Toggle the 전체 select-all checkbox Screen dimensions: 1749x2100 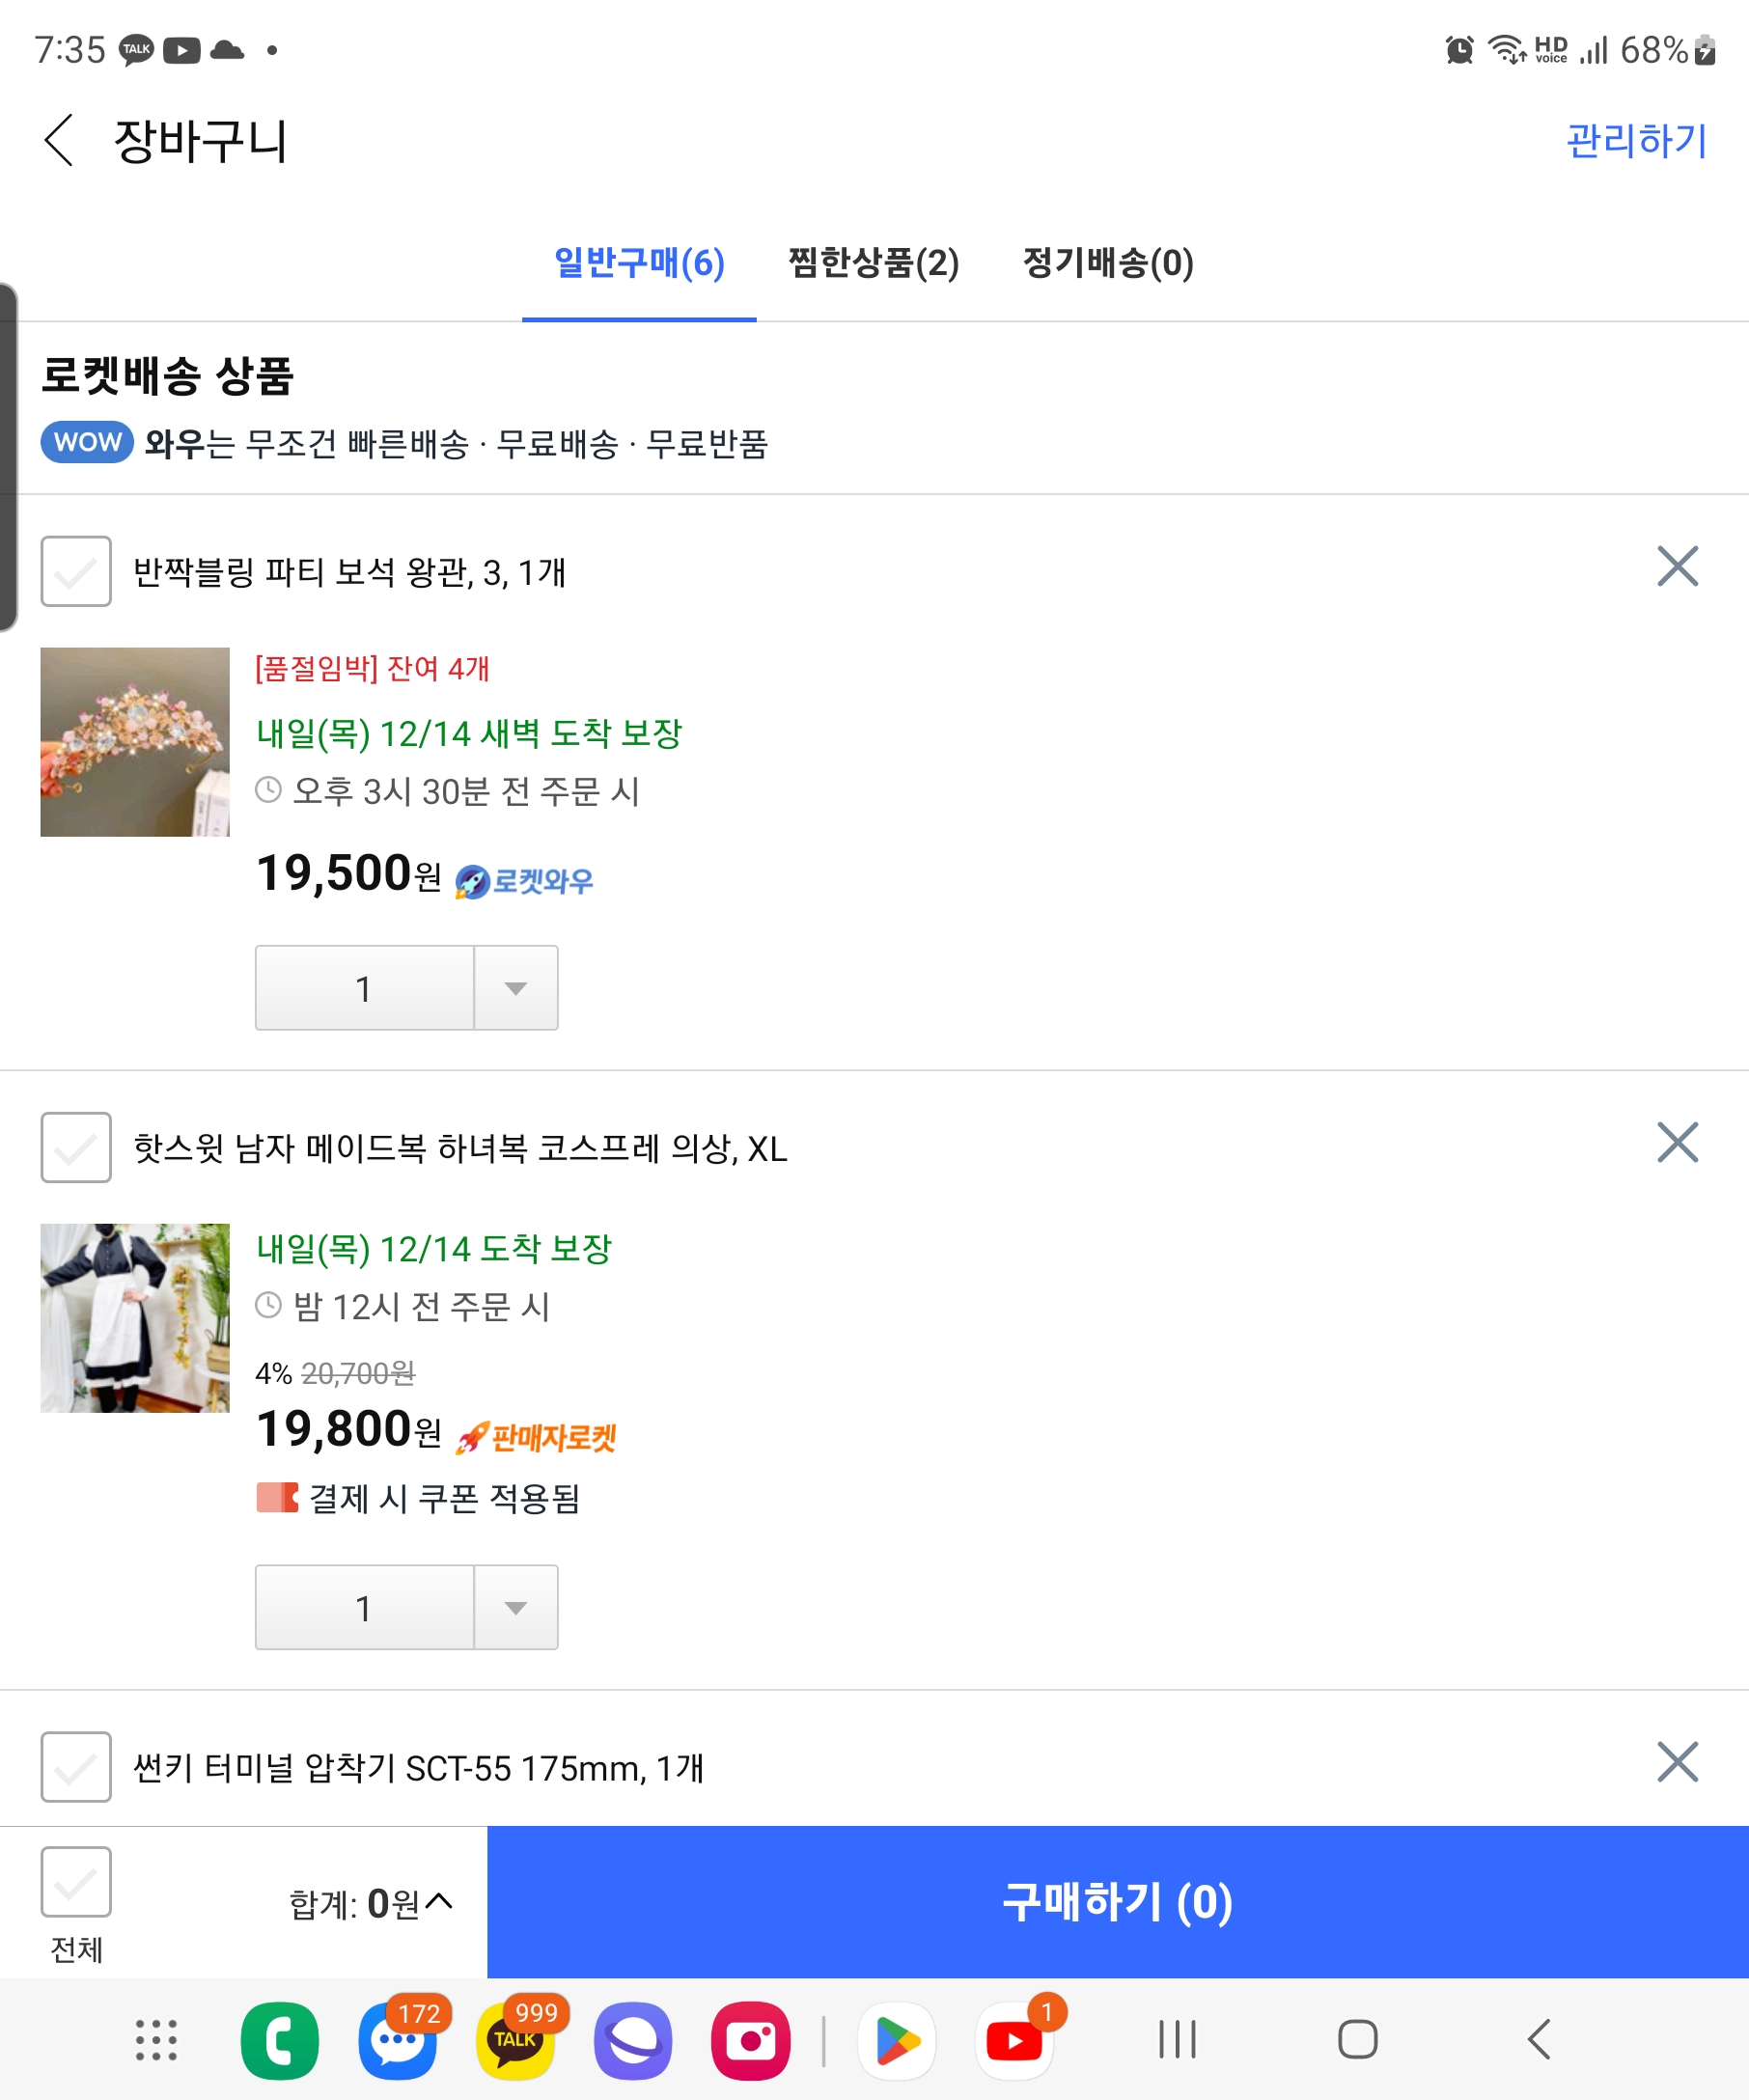point(76,1882)
